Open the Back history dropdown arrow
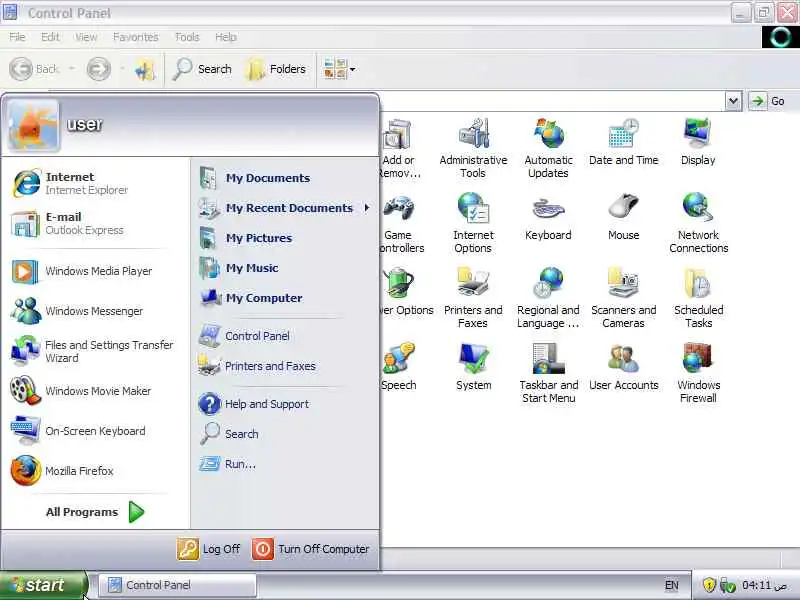800x600 pixels. [72, 68]
